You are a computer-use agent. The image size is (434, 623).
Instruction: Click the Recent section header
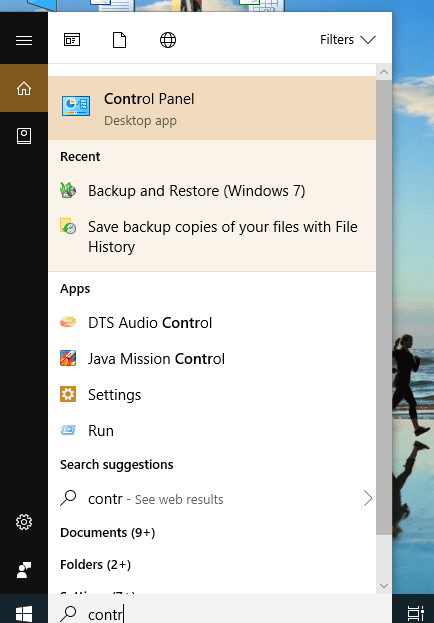click(x=80, y=157)
